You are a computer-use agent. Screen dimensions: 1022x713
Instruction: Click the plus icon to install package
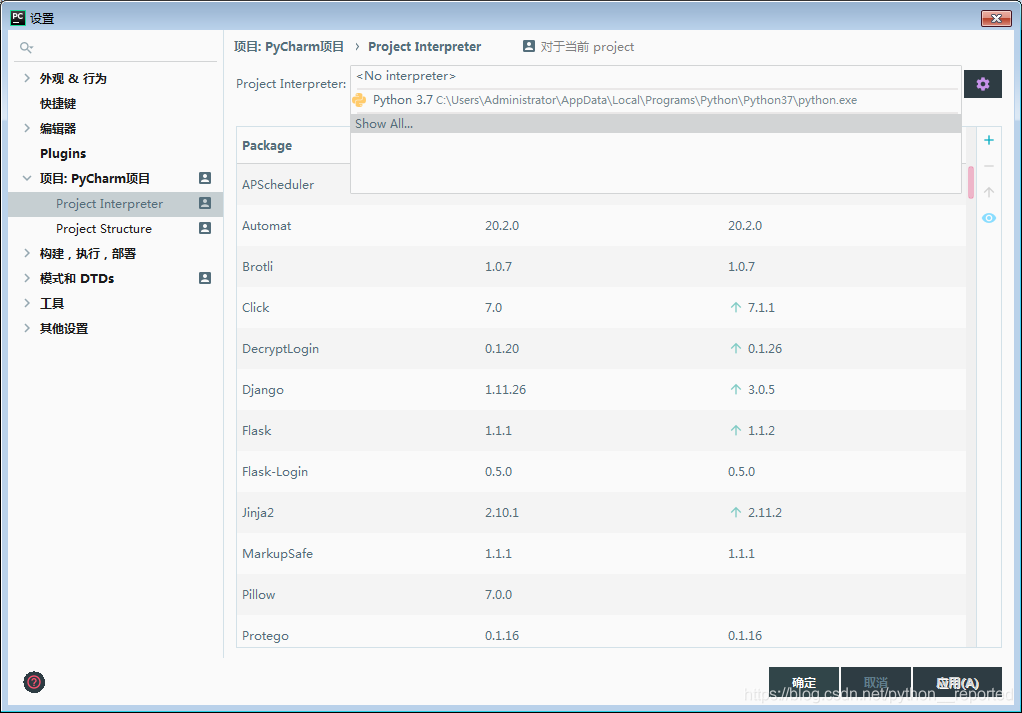click(989, 140)
